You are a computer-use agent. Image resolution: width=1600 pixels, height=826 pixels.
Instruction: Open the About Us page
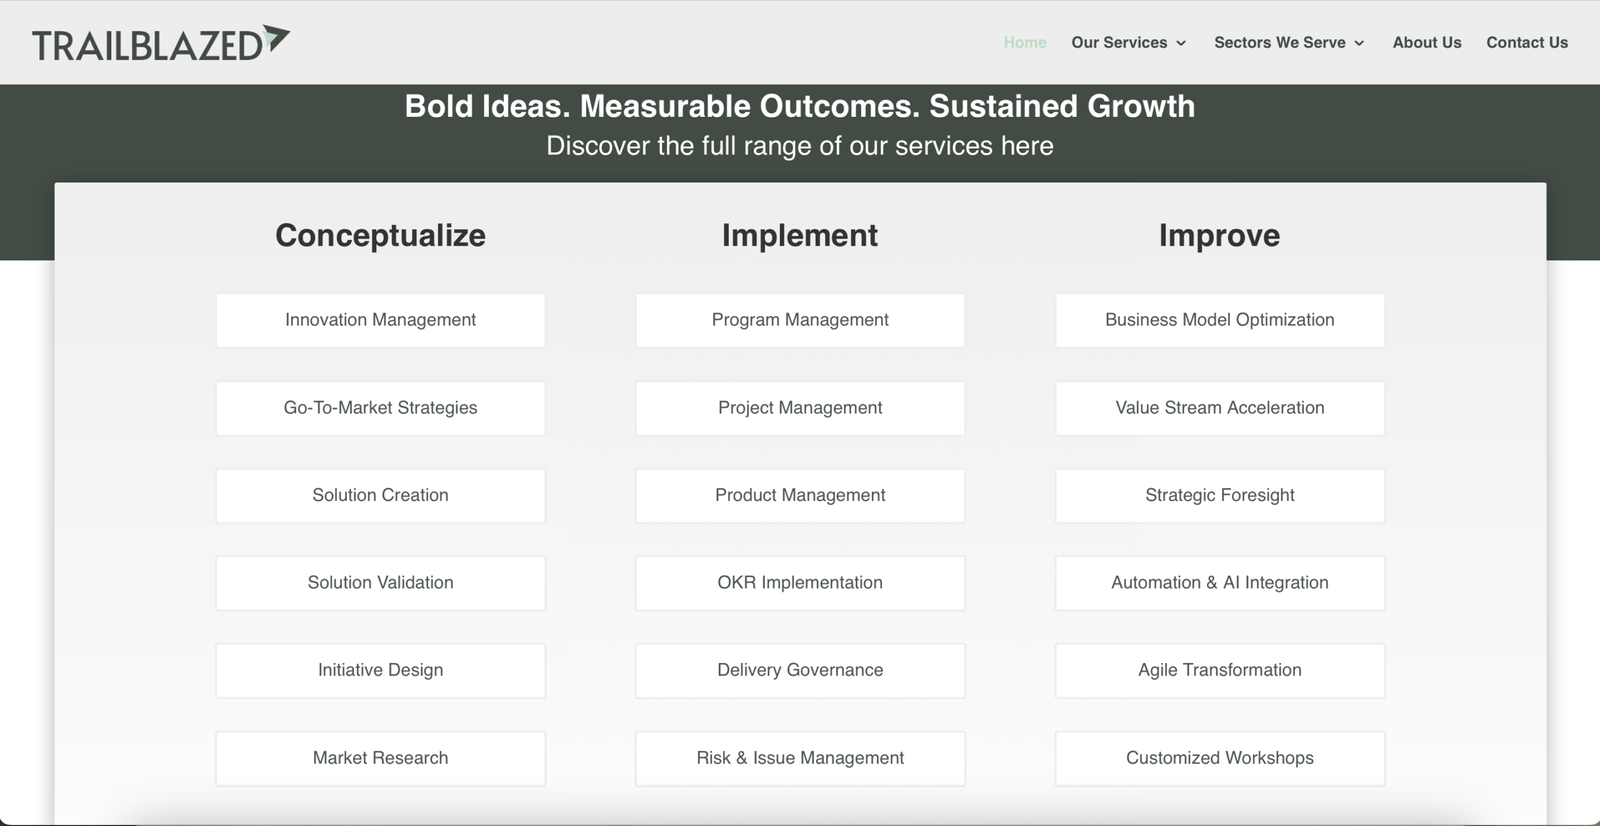1426,42
